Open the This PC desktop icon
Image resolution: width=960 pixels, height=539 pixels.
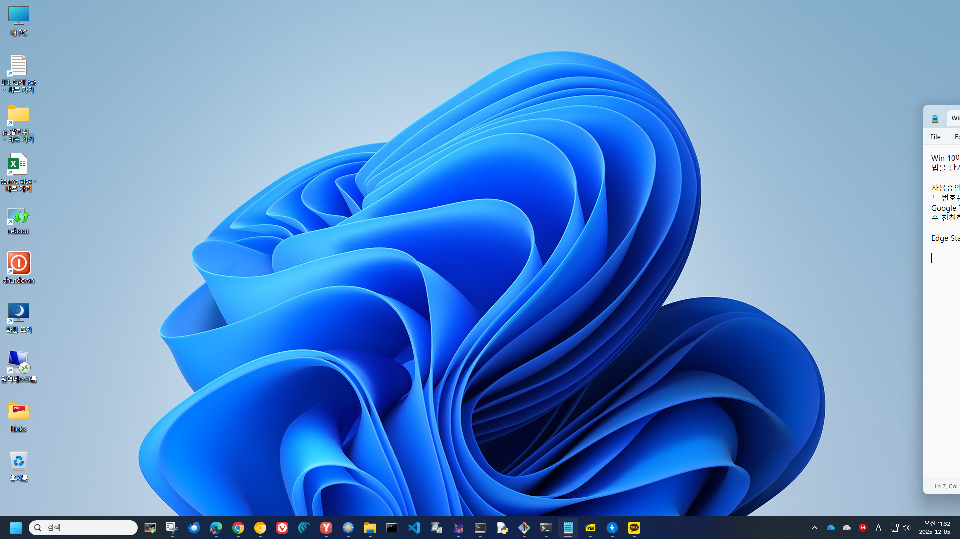(18, 21)
